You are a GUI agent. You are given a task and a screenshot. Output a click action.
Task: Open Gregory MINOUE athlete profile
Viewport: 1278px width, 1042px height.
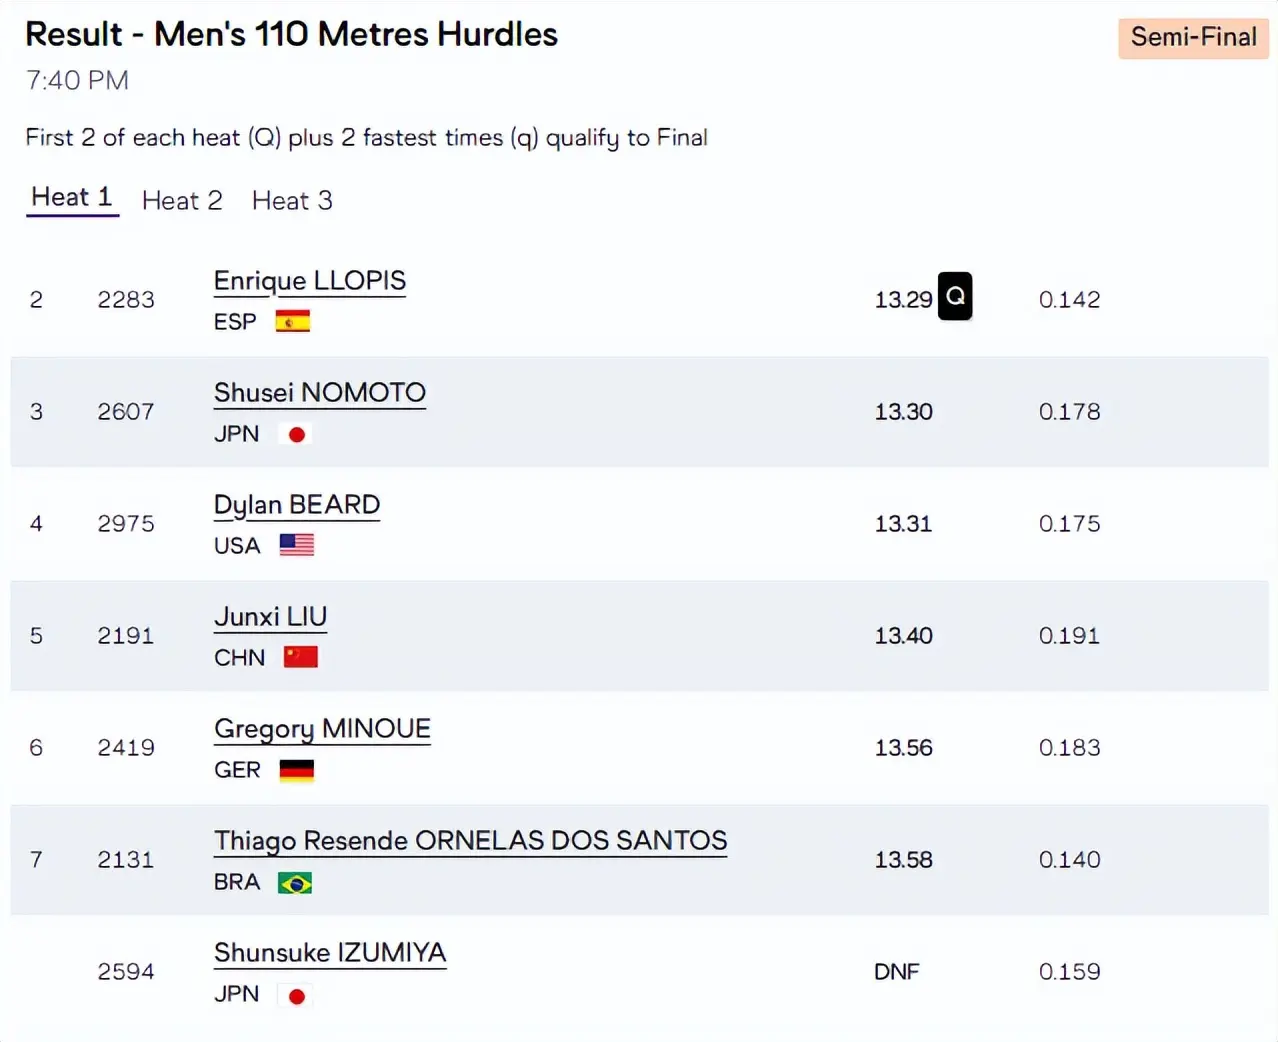click(x=322, y=729)
